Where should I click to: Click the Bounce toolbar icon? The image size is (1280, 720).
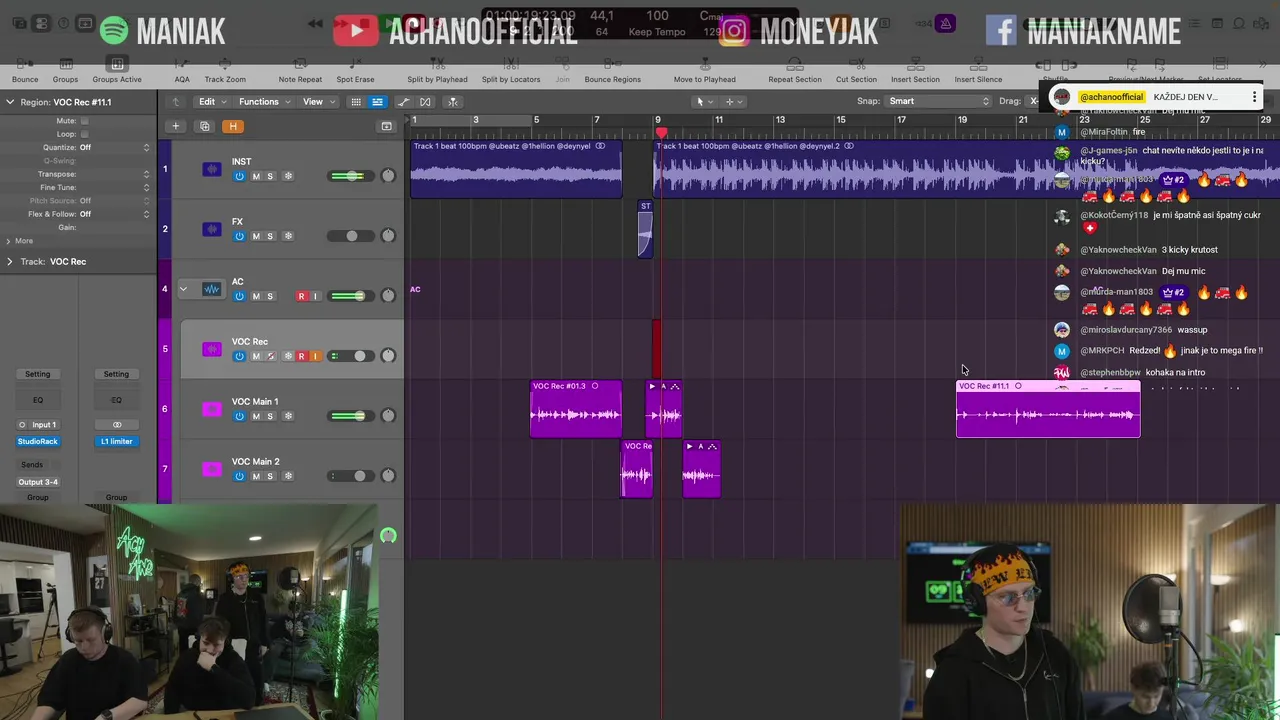coord(25,65)
